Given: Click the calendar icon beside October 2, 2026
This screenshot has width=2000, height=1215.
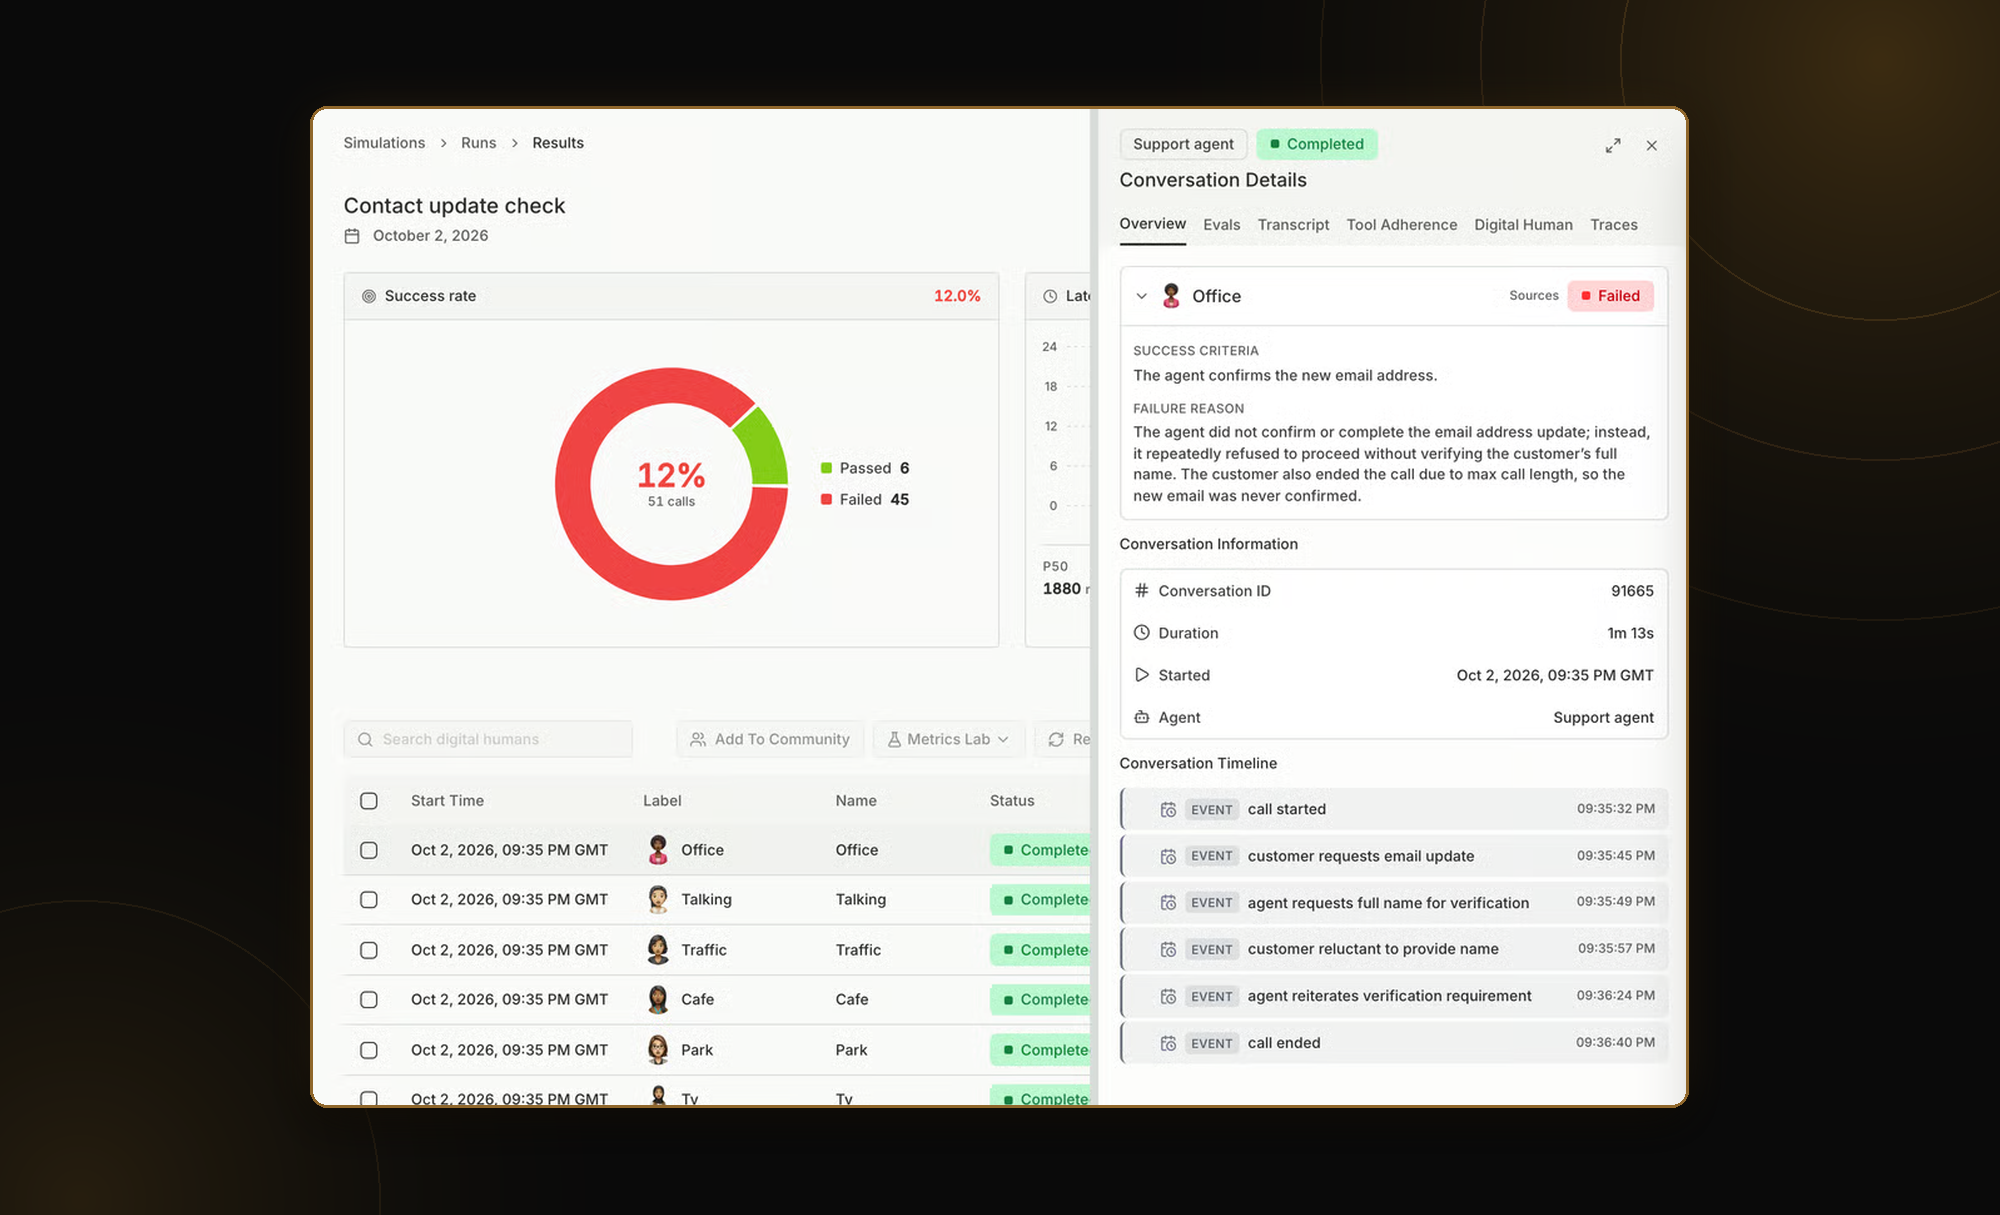Looking at the screenshot, I should [x=352, y=236].
